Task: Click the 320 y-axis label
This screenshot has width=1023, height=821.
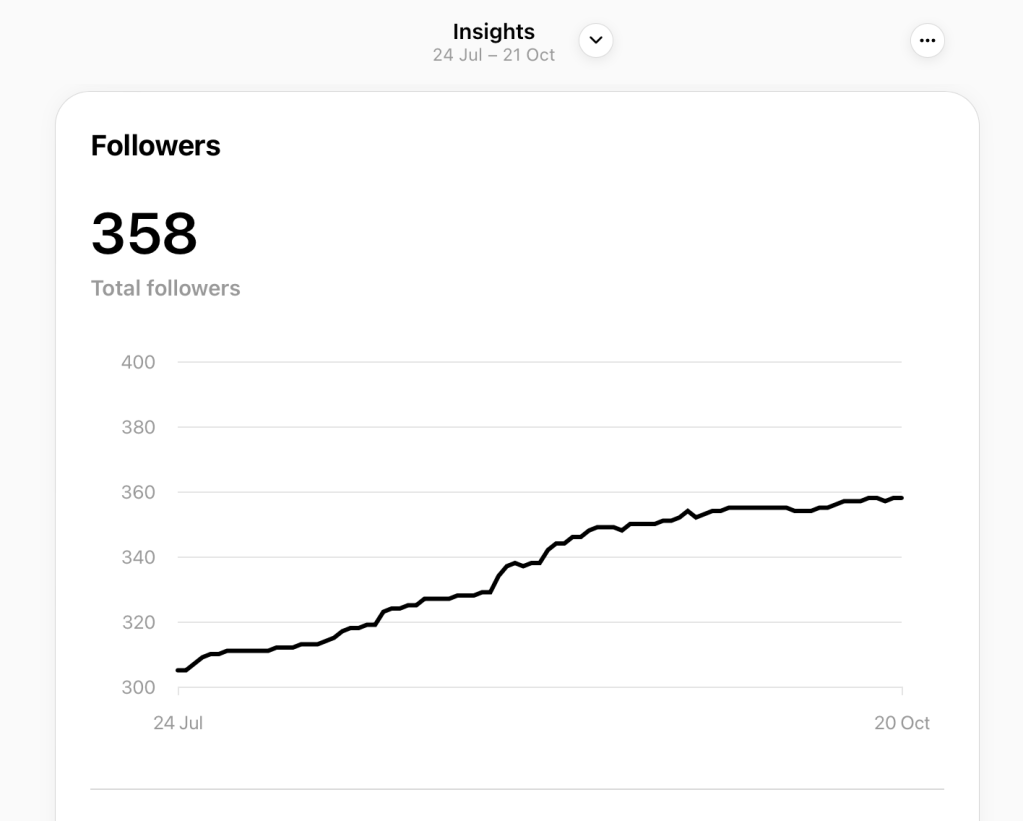Action: click(x=138, y=622)
